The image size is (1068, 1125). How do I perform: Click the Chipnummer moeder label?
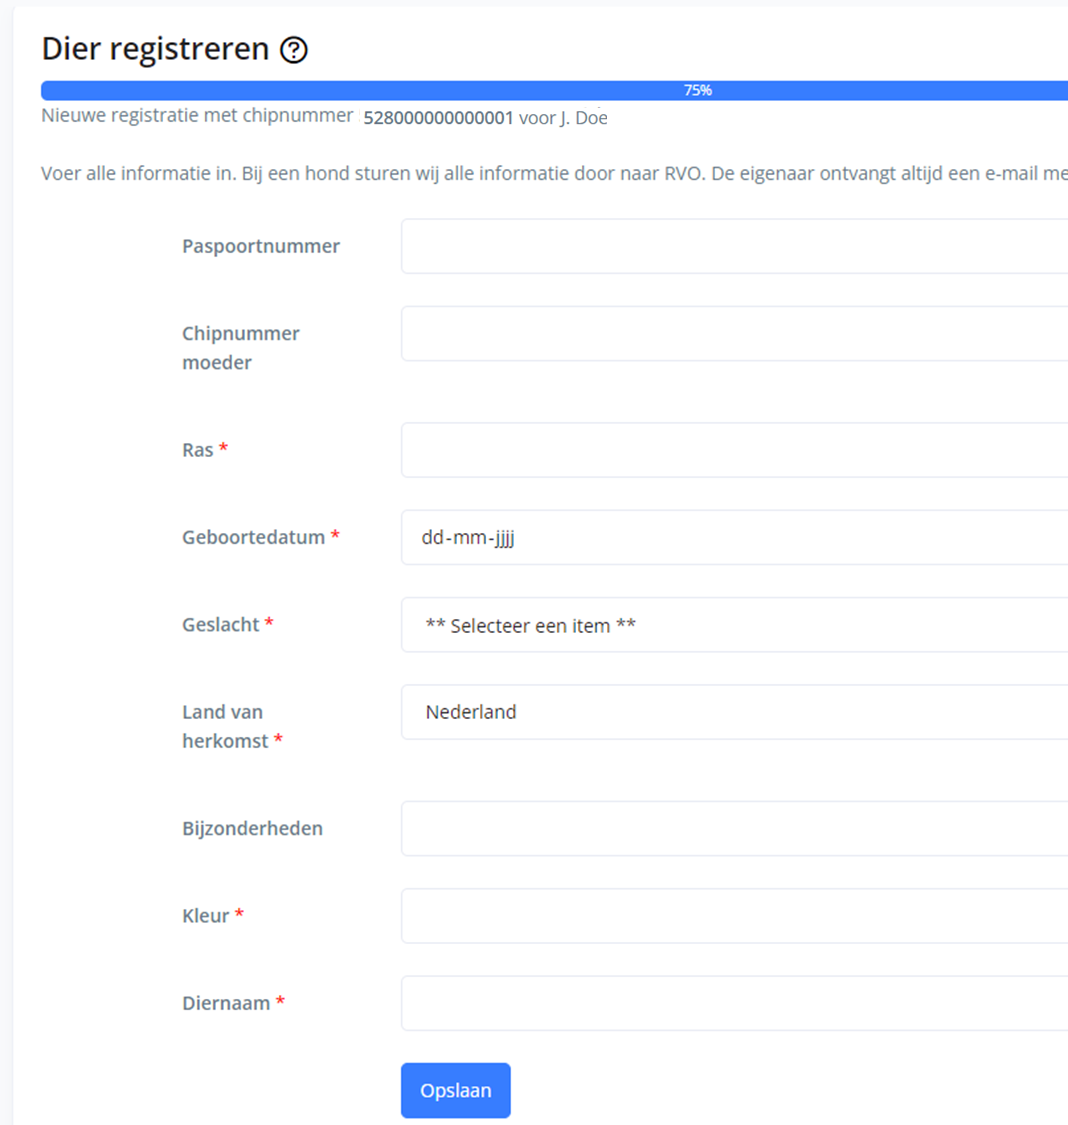[x=241, y=348]
